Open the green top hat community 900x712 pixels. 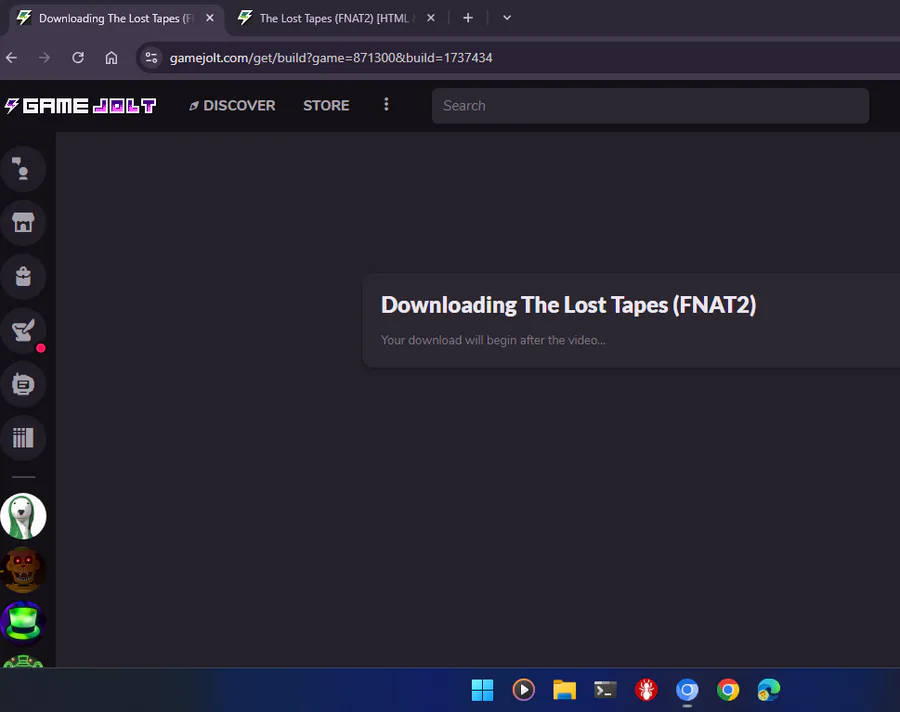(x=23, y=624)
